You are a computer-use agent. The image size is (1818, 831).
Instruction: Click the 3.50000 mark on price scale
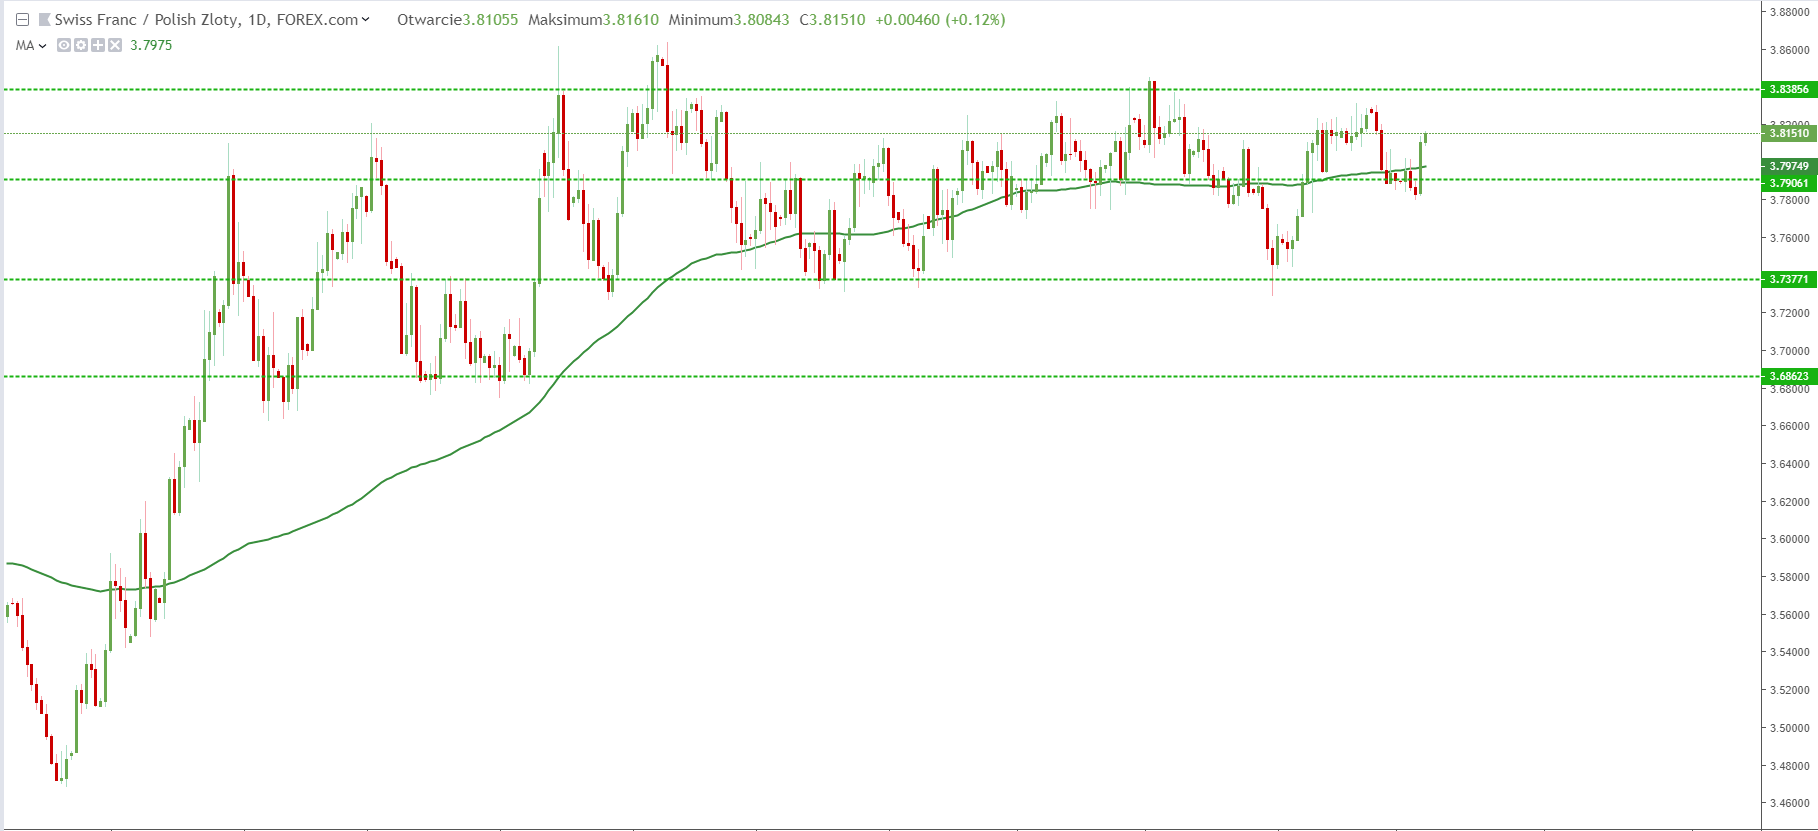[x=1789, y=728]
